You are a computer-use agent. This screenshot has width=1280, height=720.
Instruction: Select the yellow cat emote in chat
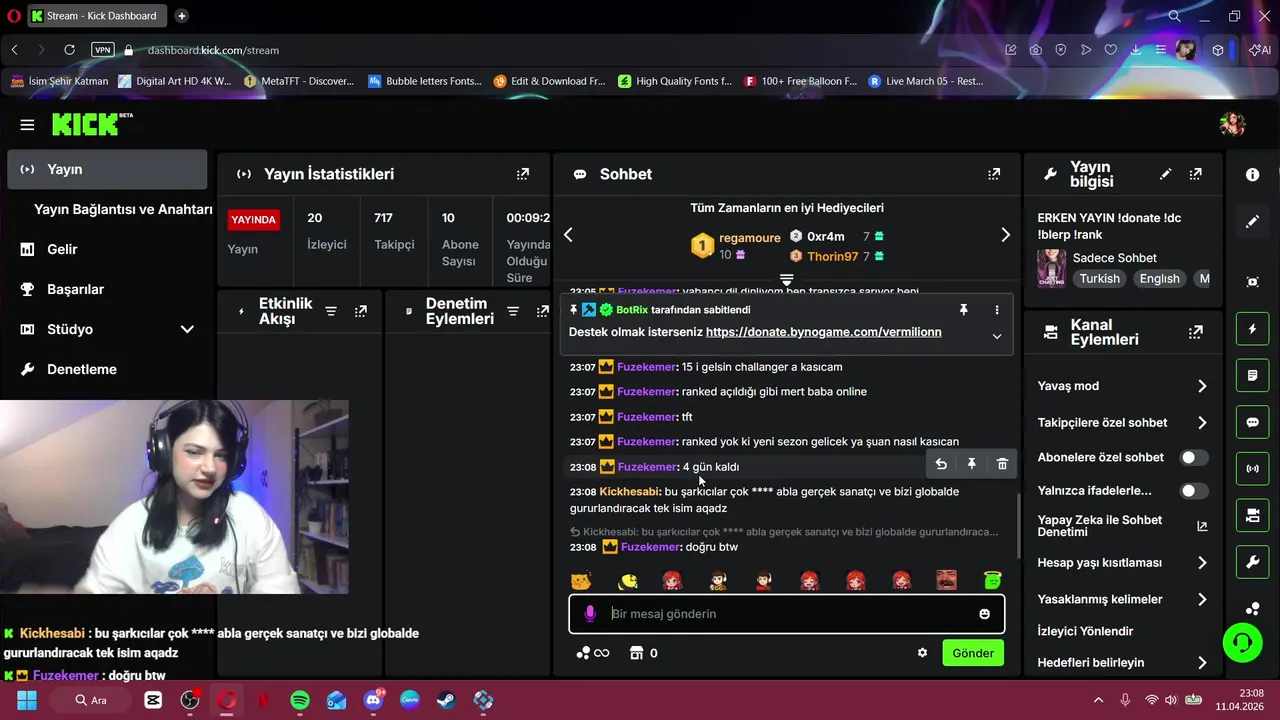point(581,580)
